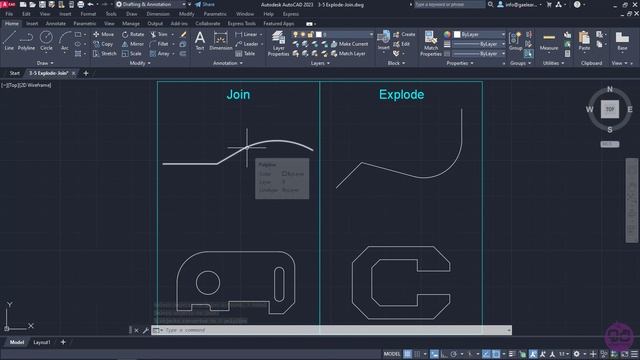Click the Group tool
This screenshot has height=360, width=640.
coord(516,41)
